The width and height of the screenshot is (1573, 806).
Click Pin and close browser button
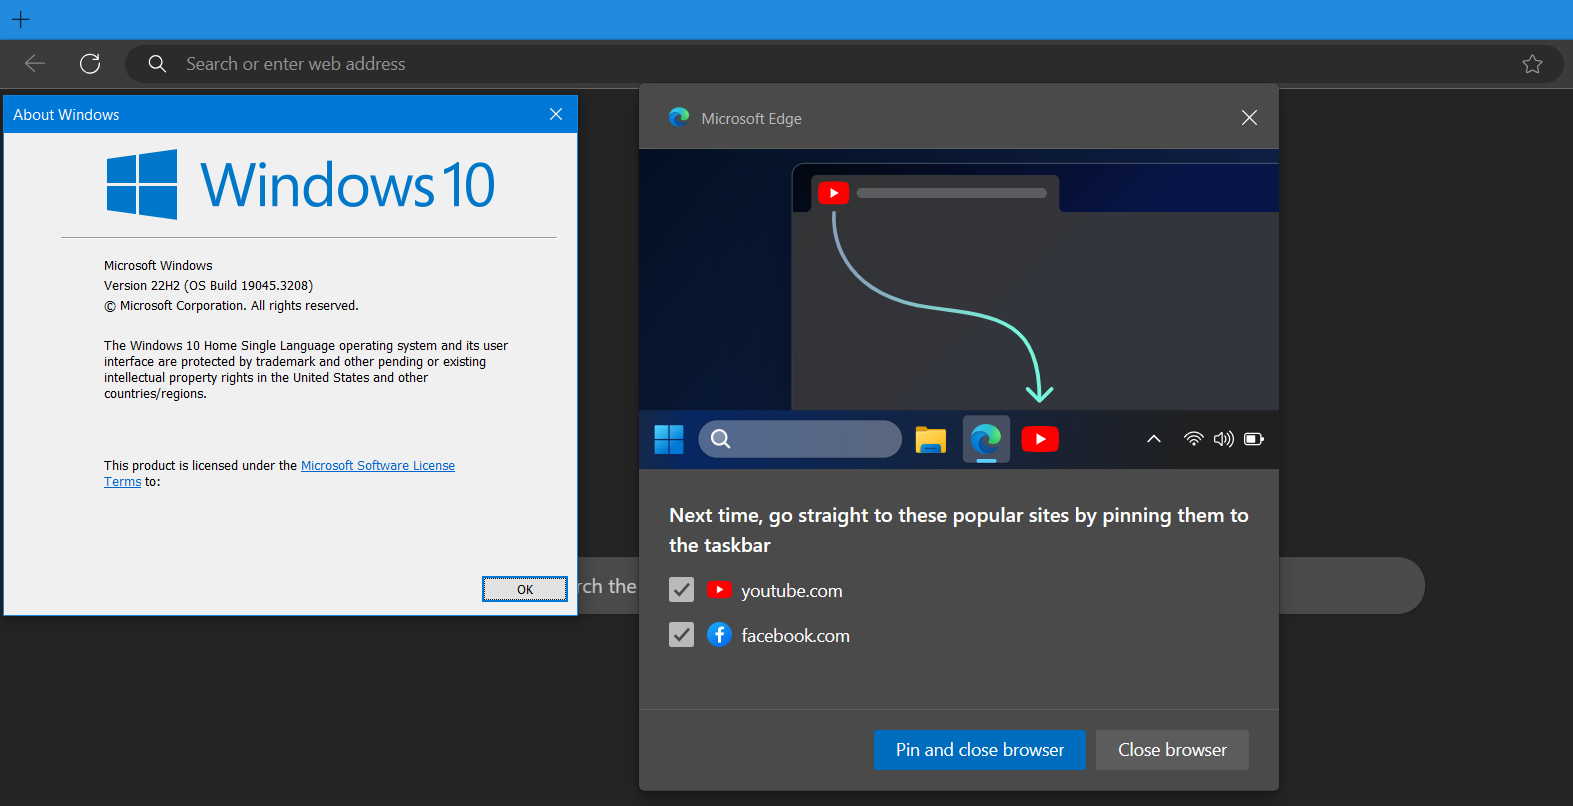pyautogui.click(x=979, y=750)
